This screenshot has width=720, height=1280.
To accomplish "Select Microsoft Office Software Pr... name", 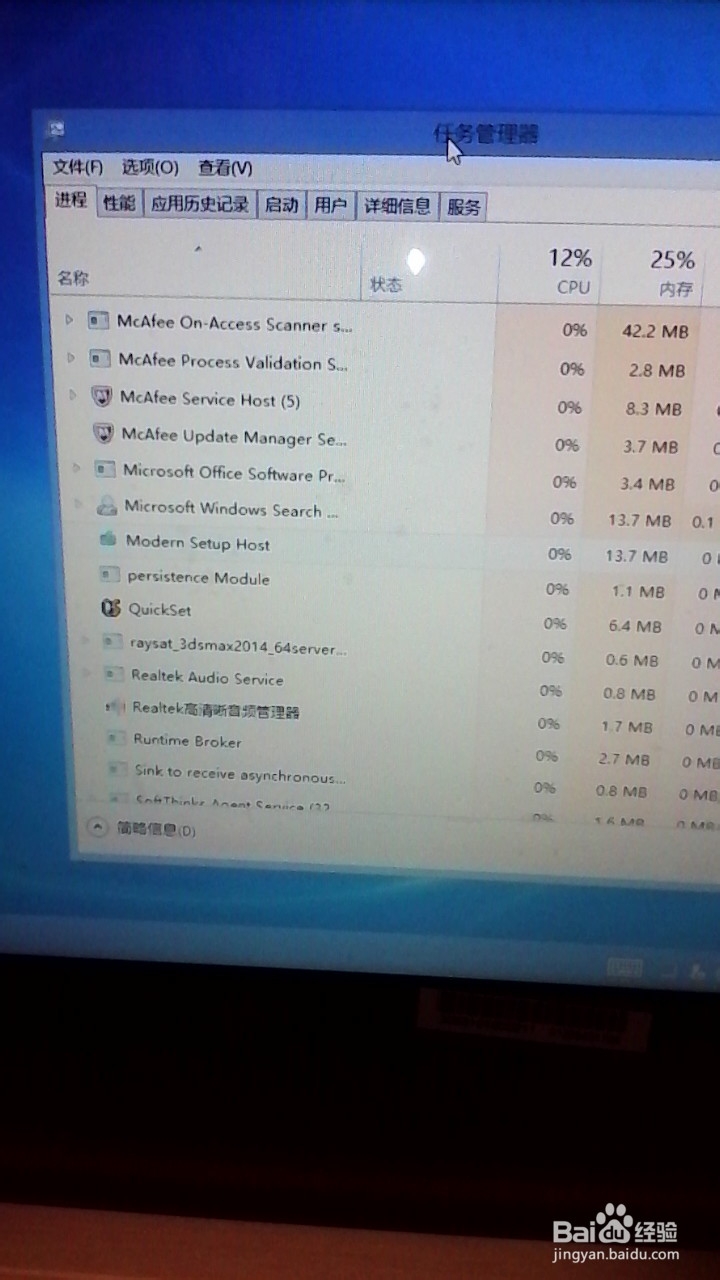I will tap(234, 473).
